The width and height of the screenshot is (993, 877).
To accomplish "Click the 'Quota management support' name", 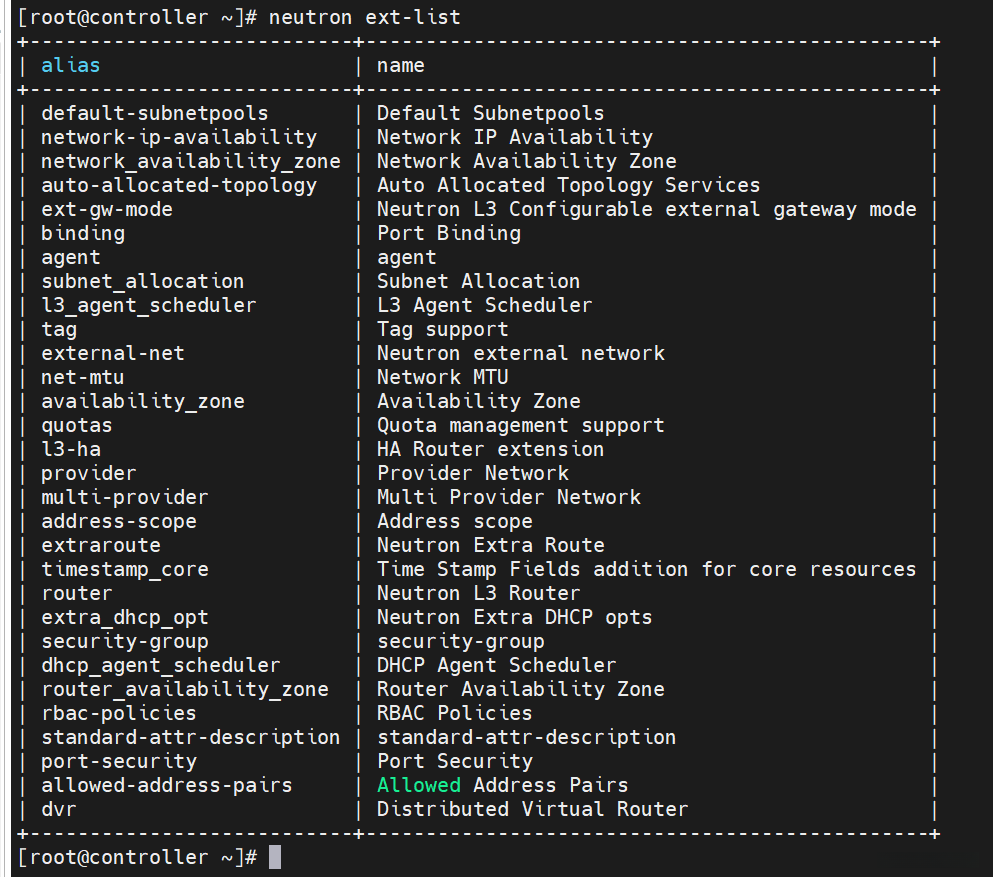I will (x=520, y=425).
